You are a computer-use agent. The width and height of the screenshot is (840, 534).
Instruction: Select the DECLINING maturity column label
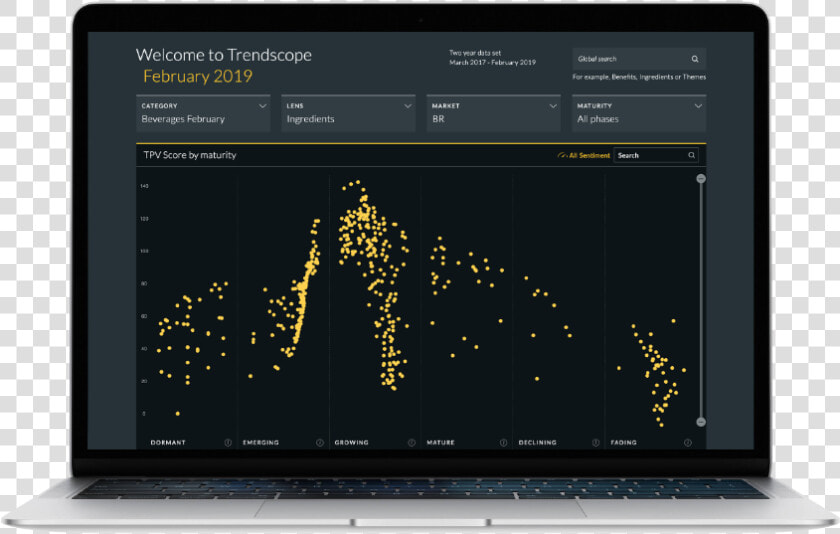pyautogui.click(x=537, y=442)
